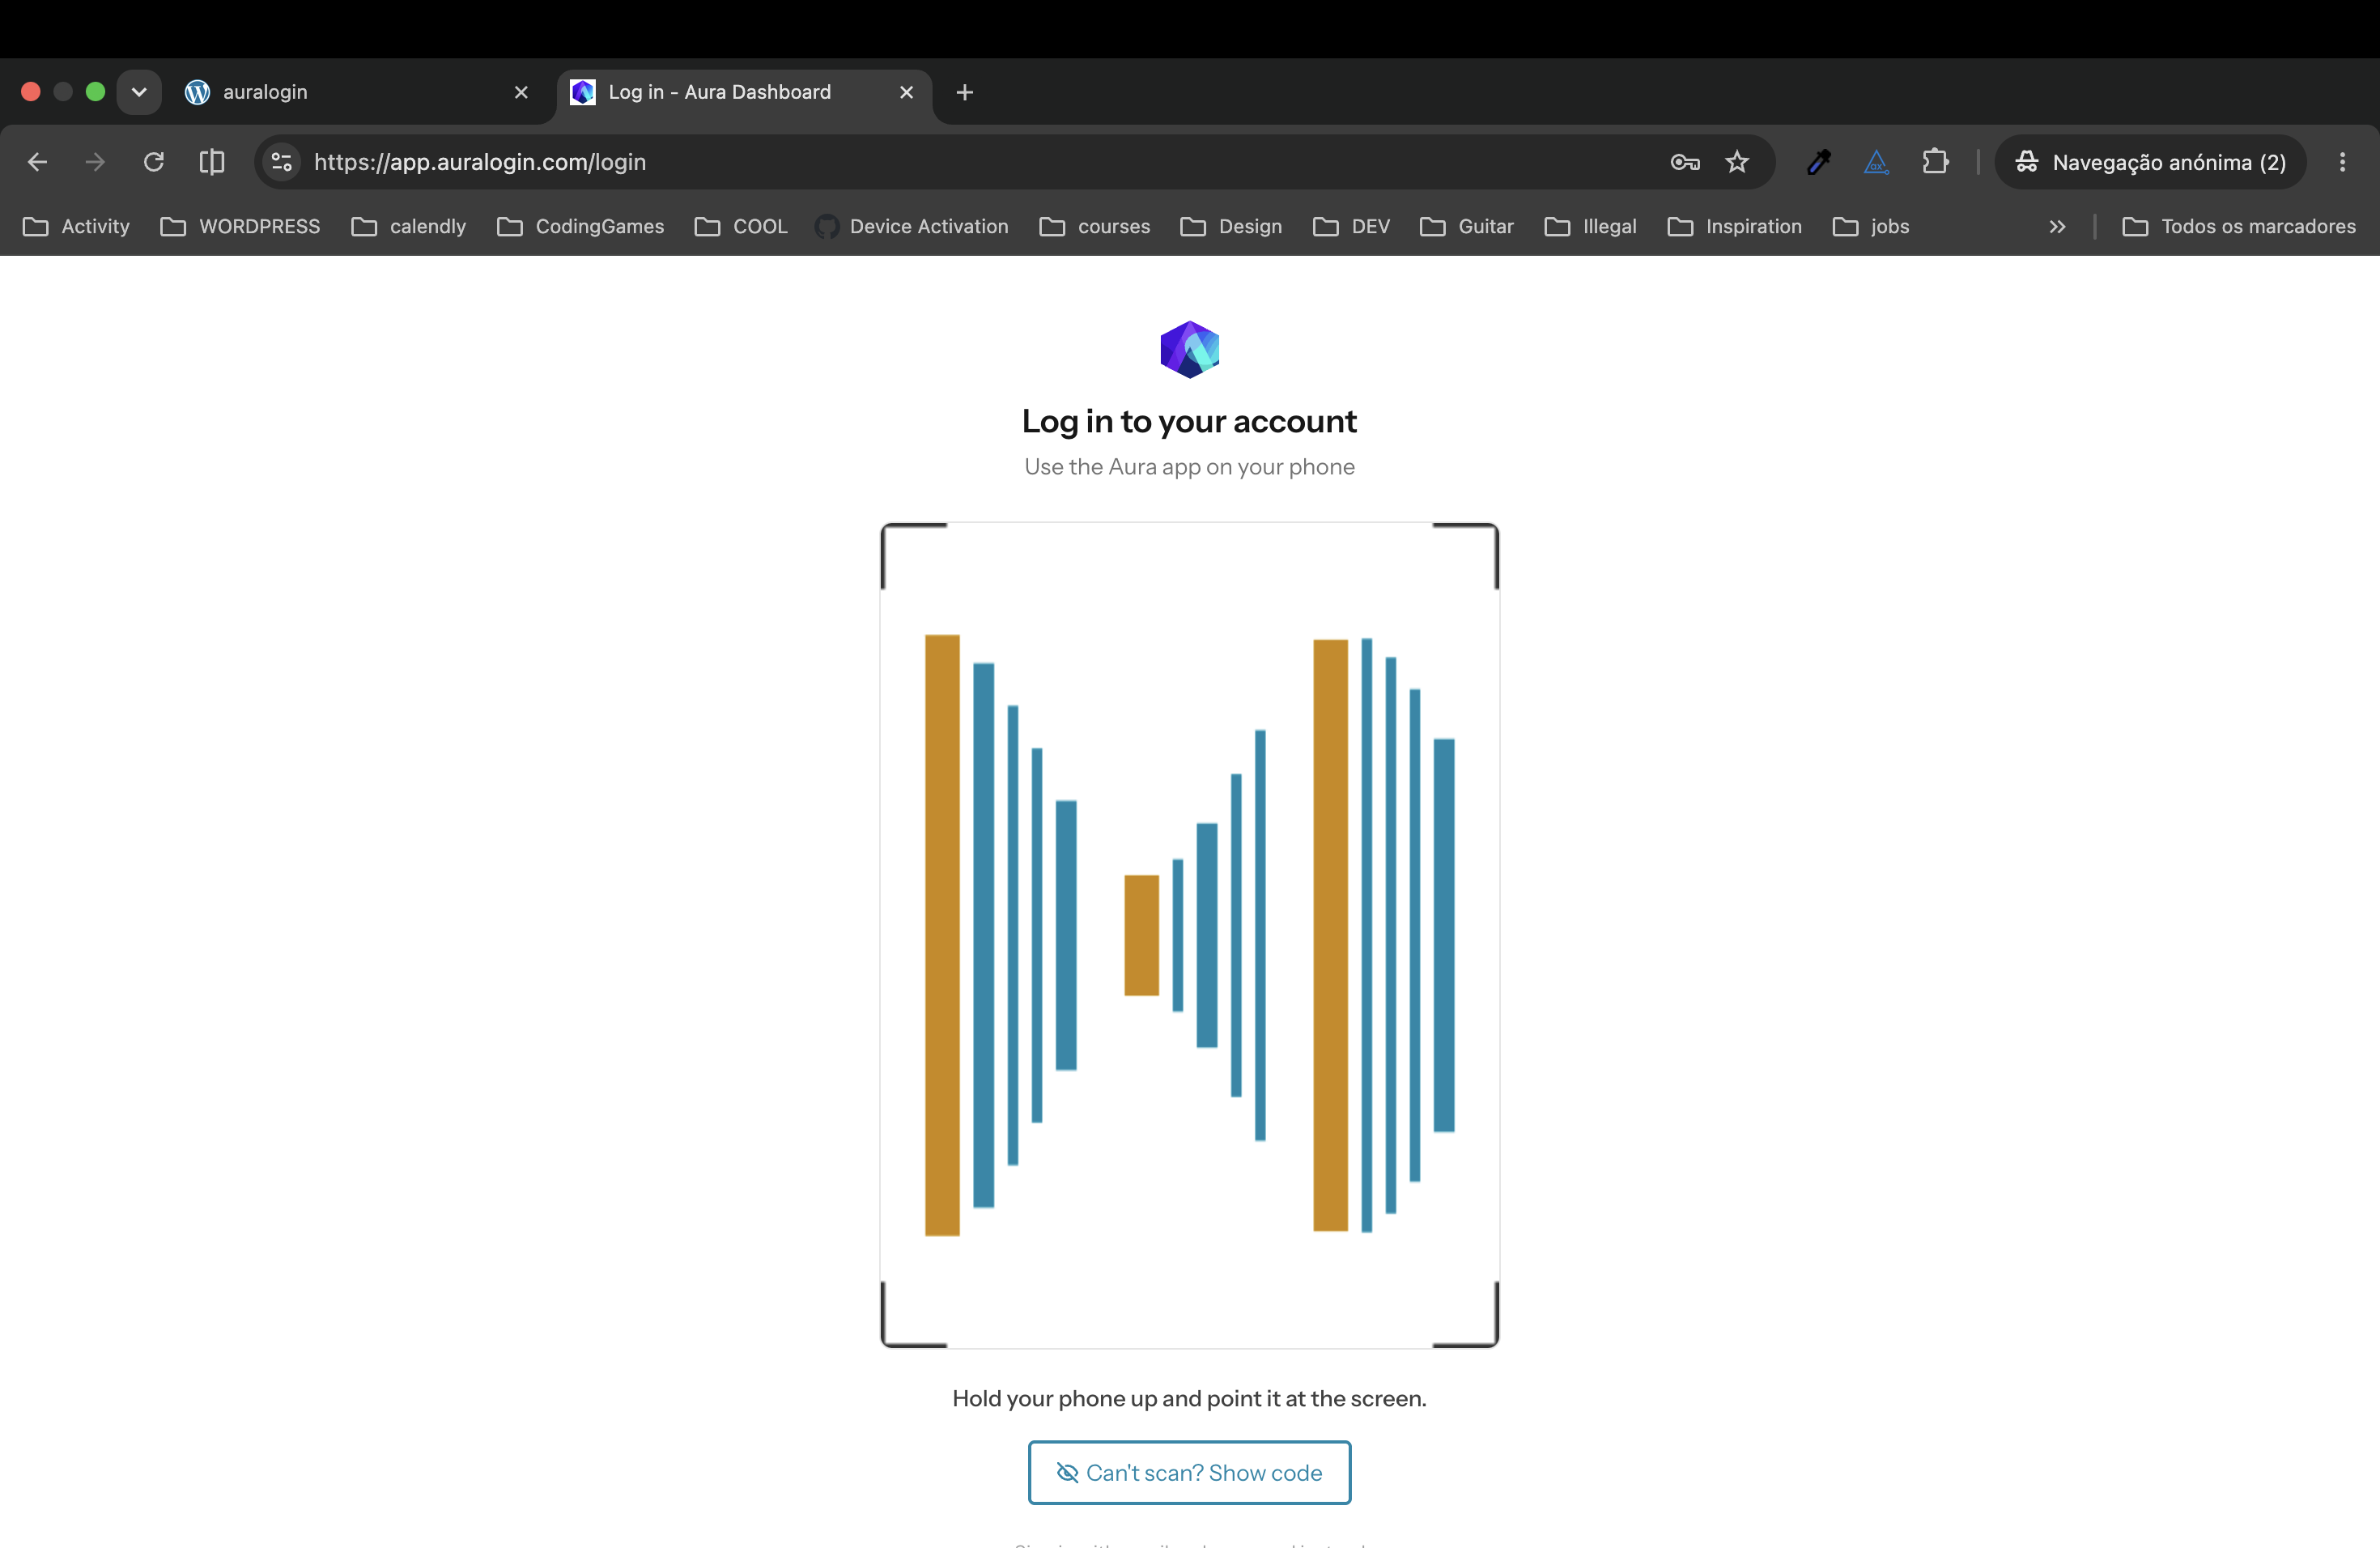The width and height of the screenshot is (2380, 1548).
Task: Open the Device Activation bookmark
Action: [x=912, y=227]
